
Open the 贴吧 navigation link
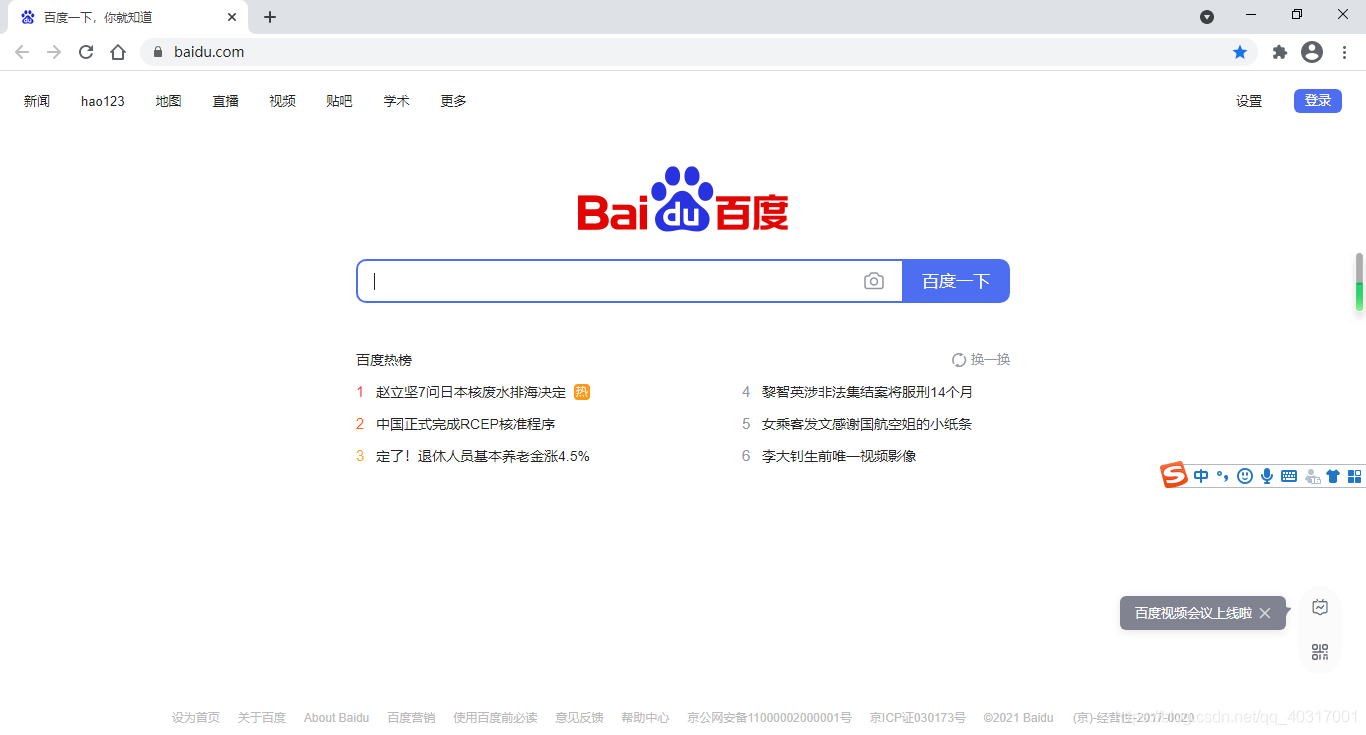[x=340, y=101]
